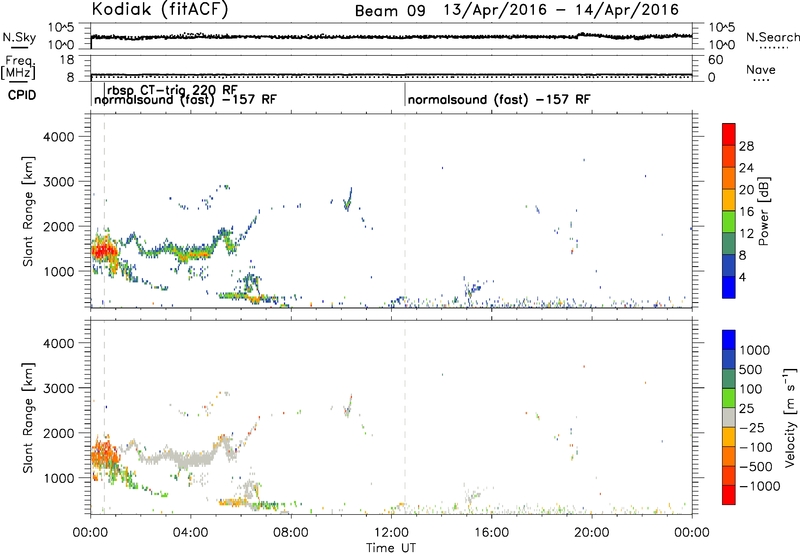
Task: Click the '18' frequency axis tick
Action: coord(67,60)
